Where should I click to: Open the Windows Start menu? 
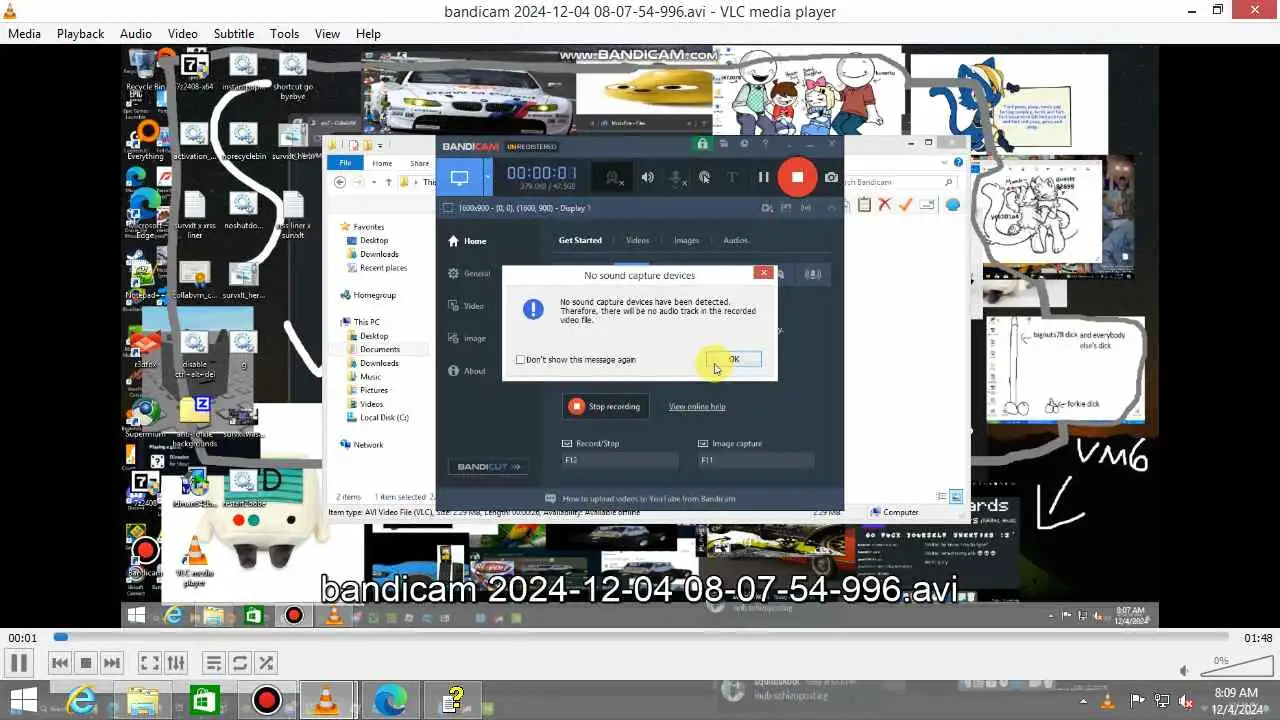(23, 700)
